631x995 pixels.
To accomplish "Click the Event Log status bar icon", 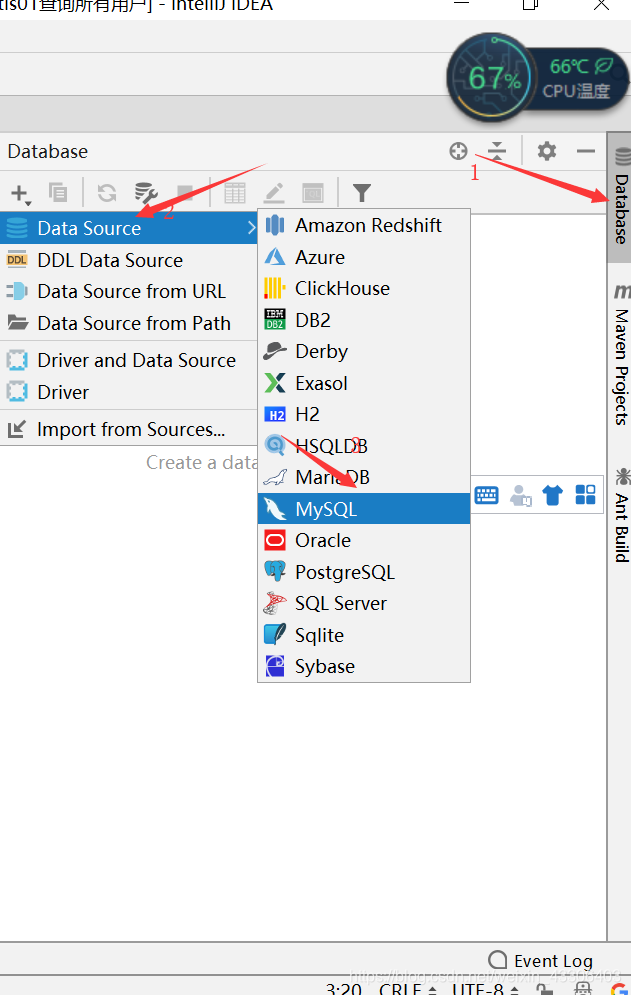I will tap(498, 959).
